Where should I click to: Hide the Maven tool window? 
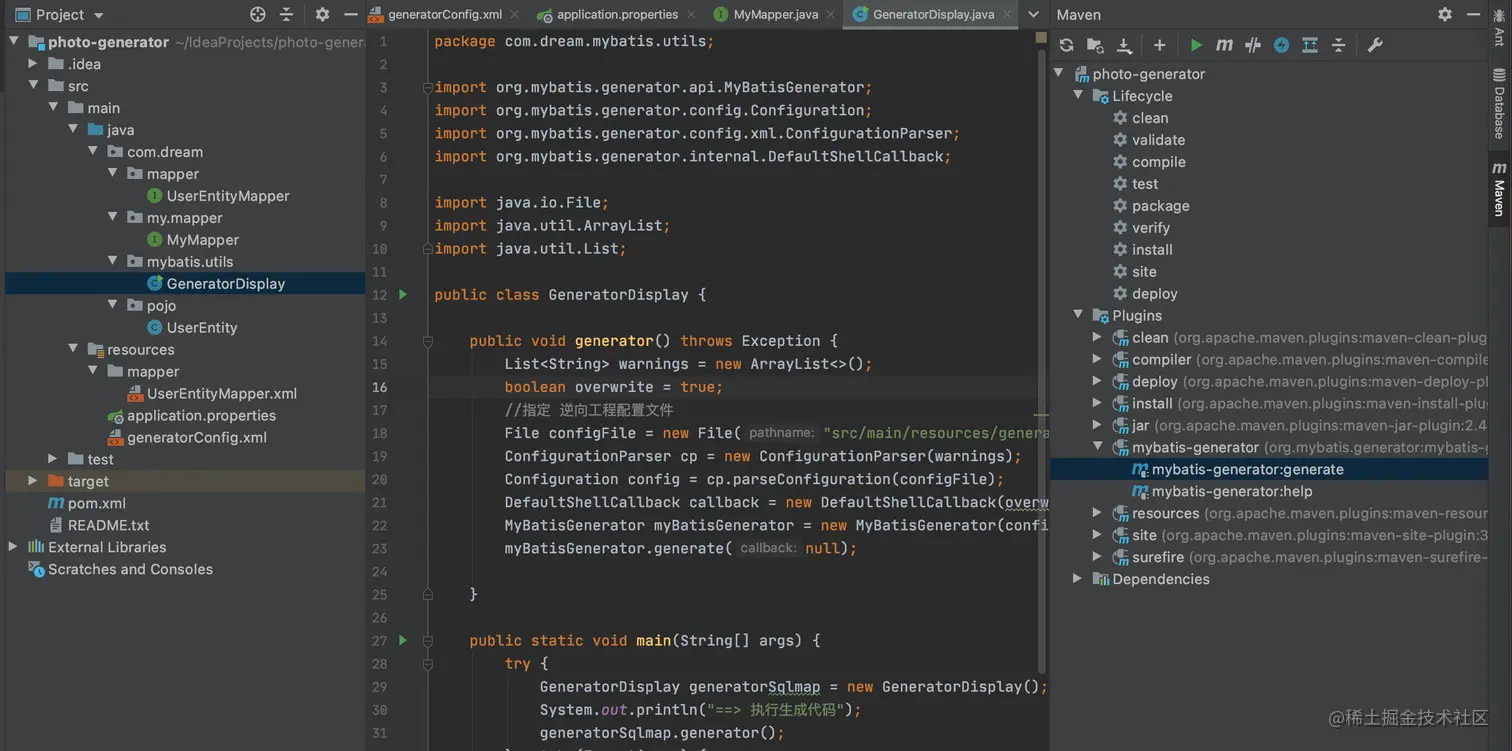(x=1474, y=14)
